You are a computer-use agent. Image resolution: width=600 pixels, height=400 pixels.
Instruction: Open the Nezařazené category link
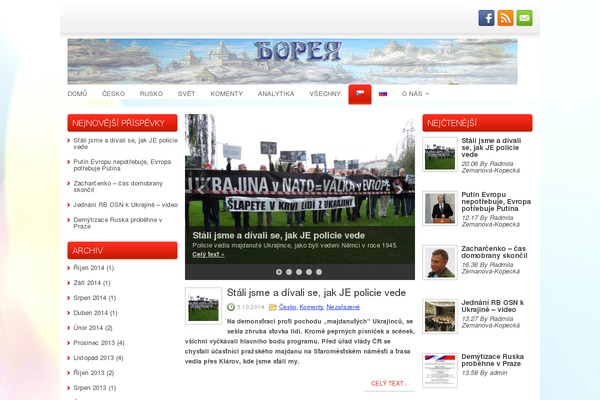[x=343, y=307]
